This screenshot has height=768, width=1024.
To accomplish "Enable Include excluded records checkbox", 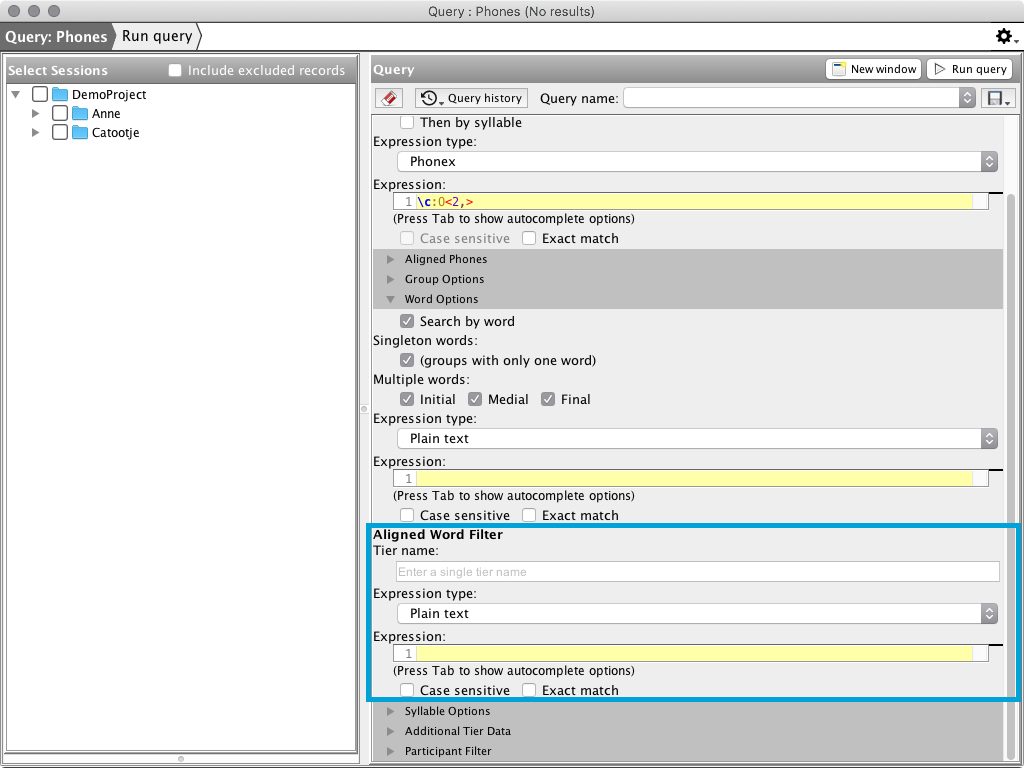I will (175, 71).
